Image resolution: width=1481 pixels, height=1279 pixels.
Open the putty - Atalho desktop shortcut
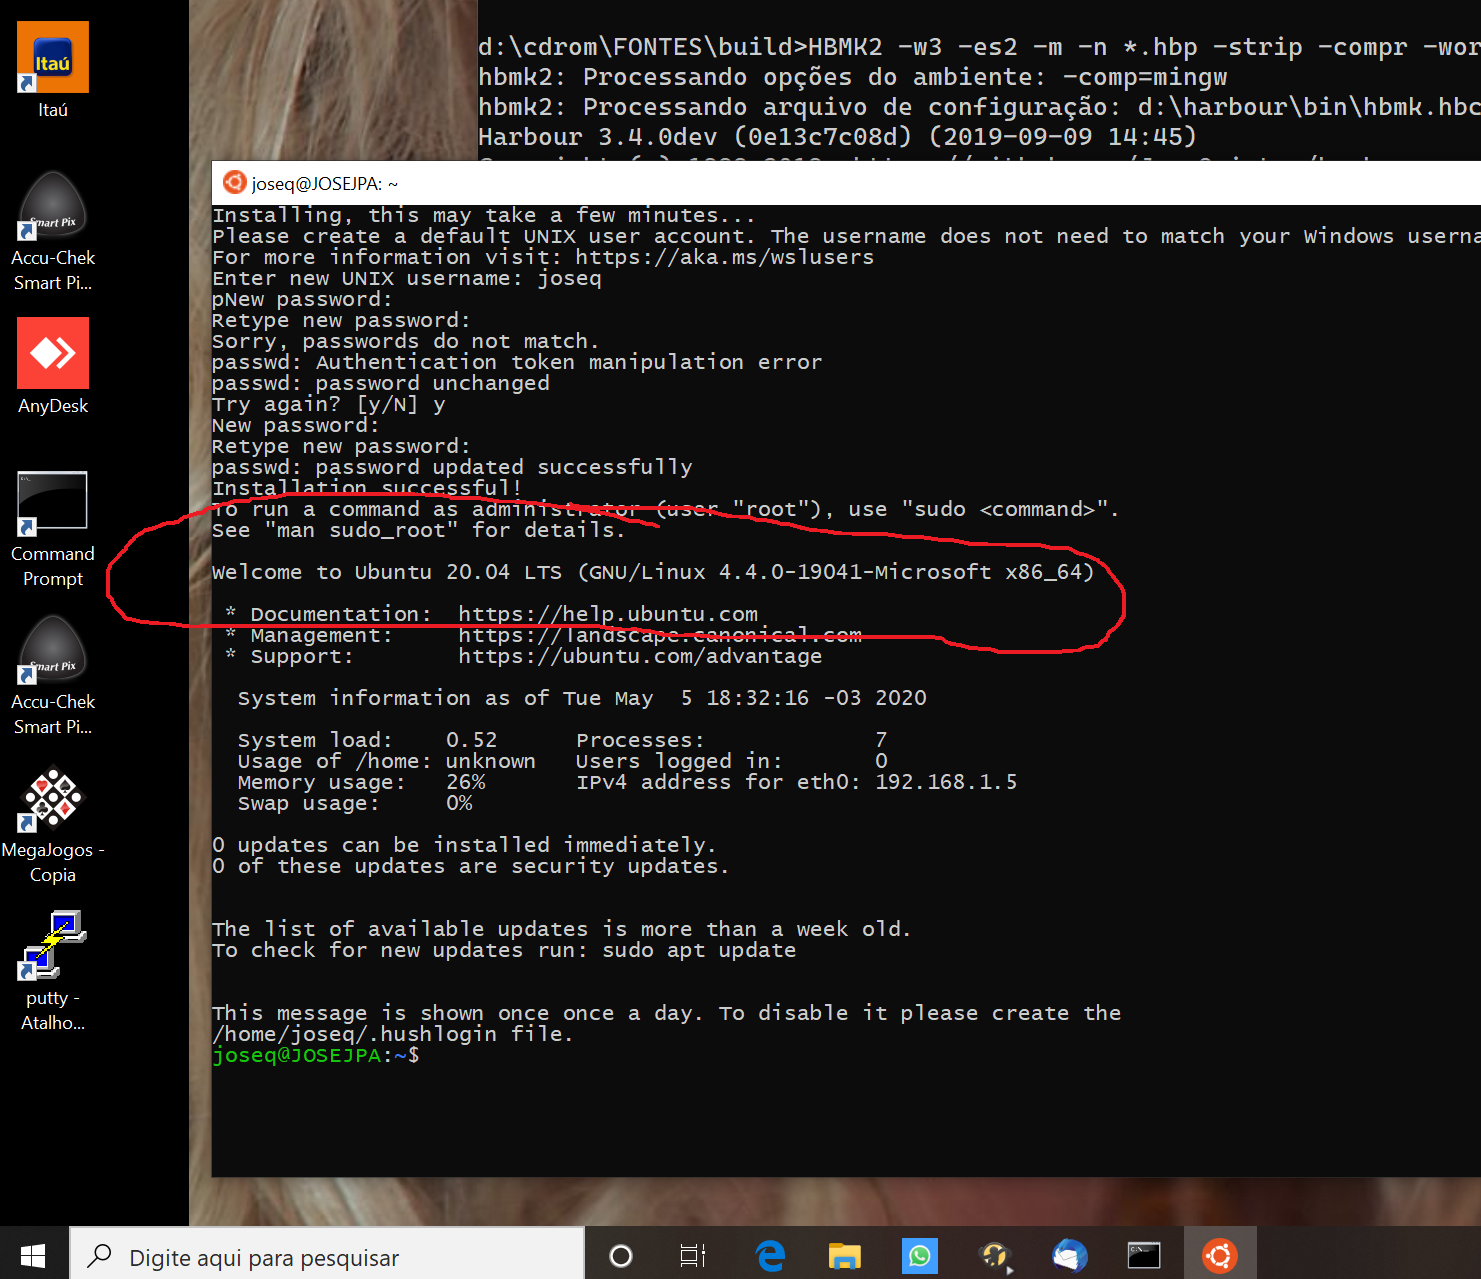pos(53,971)
